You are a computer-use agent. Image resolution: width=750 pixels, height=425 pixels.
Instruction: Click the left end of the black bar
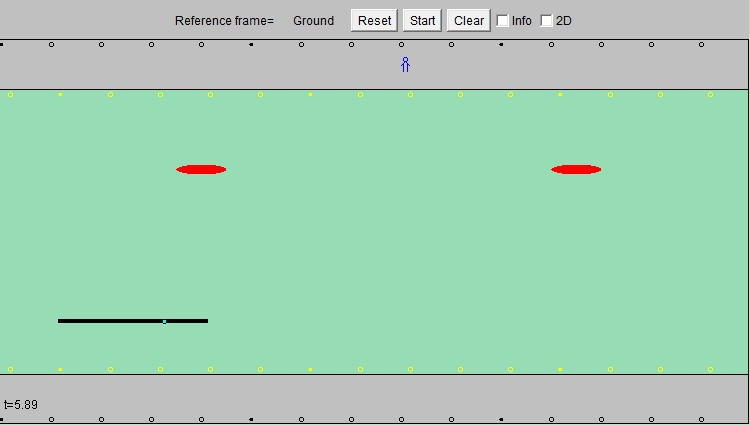60,321
